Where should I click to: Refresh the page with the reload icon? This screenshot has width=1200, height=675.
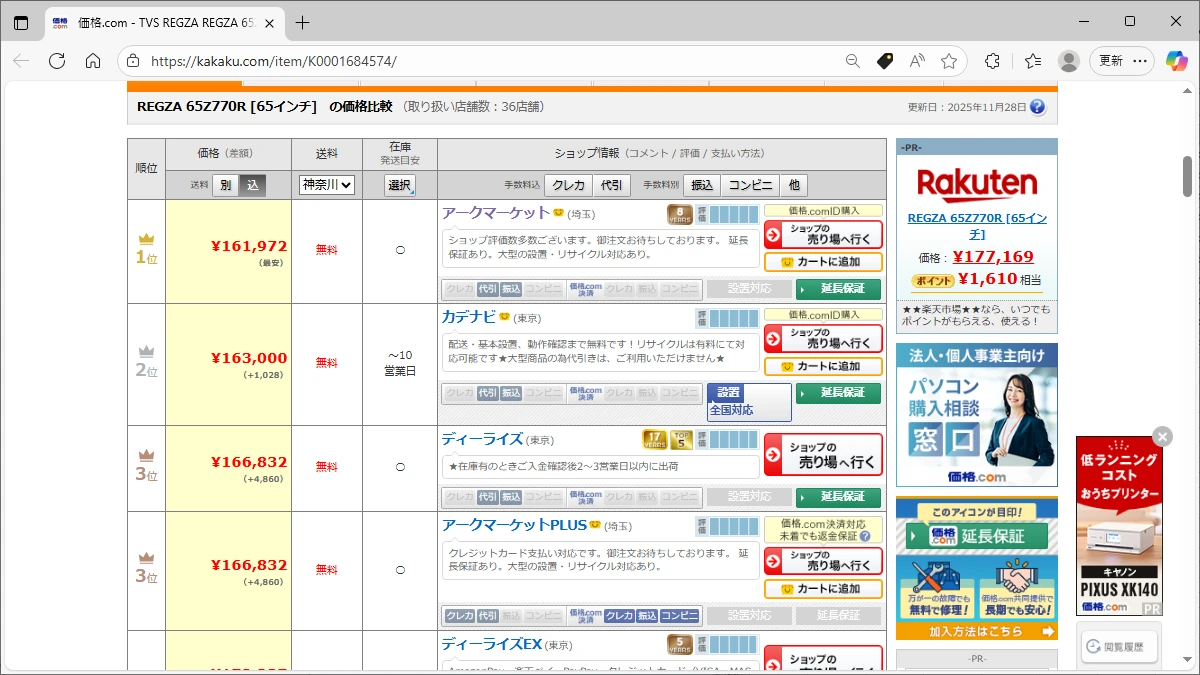[x=57, y=61]
